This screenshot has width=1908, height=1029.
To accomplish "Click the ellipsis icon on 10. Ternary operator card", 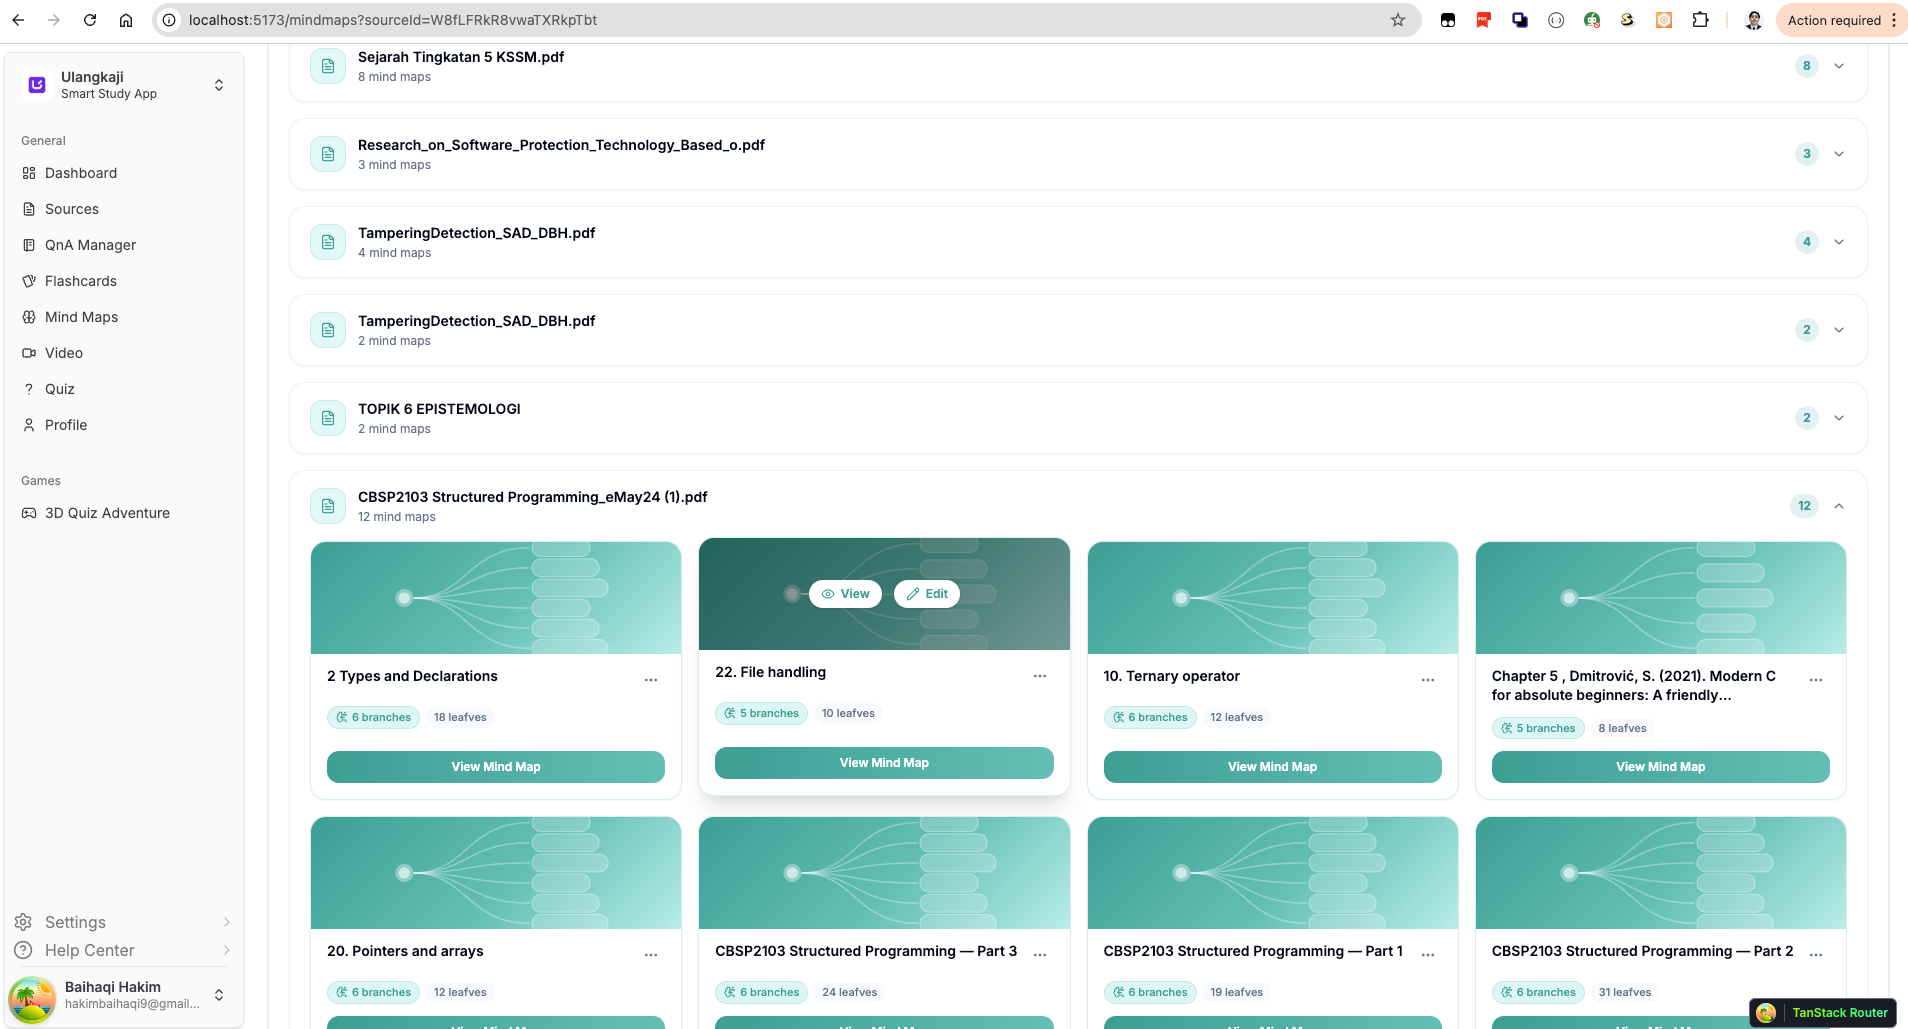I will (x=1427, y=680).
